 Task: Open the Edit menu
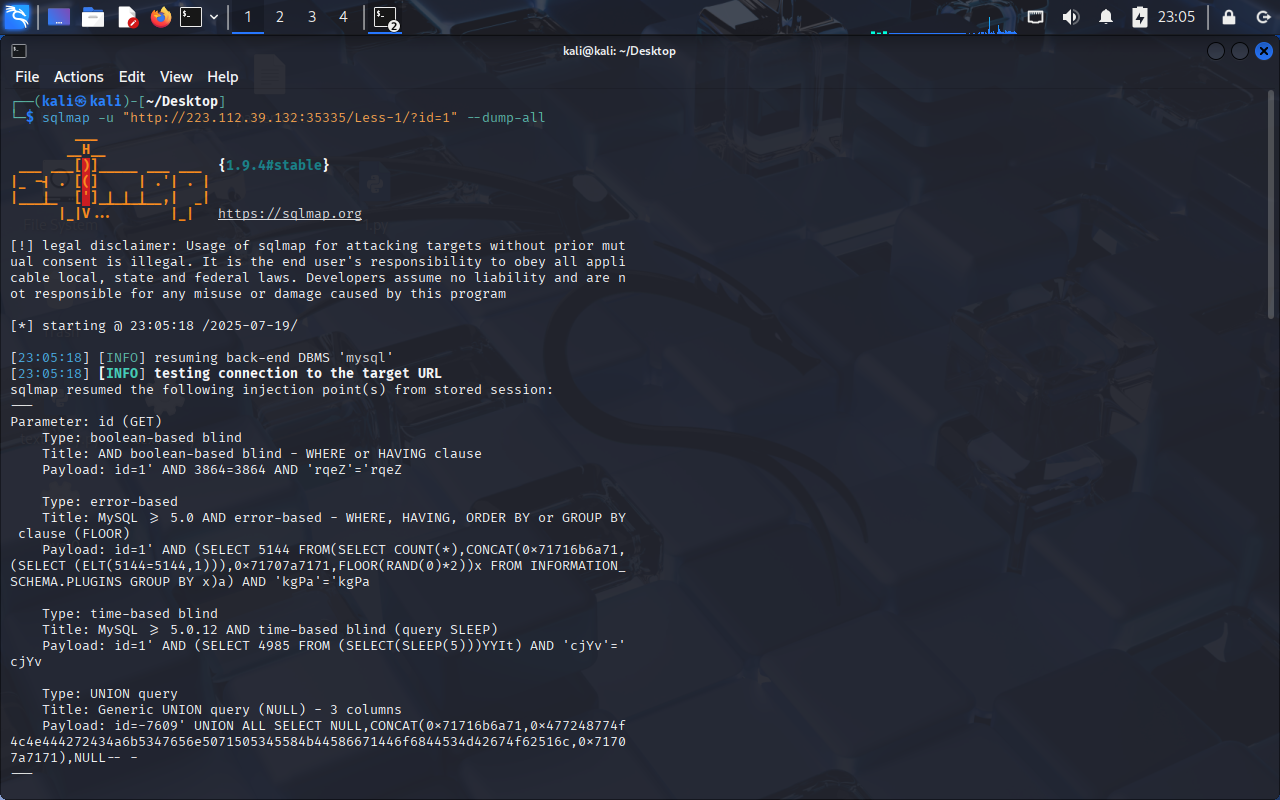pyautogui.click(x=132, y=77)
